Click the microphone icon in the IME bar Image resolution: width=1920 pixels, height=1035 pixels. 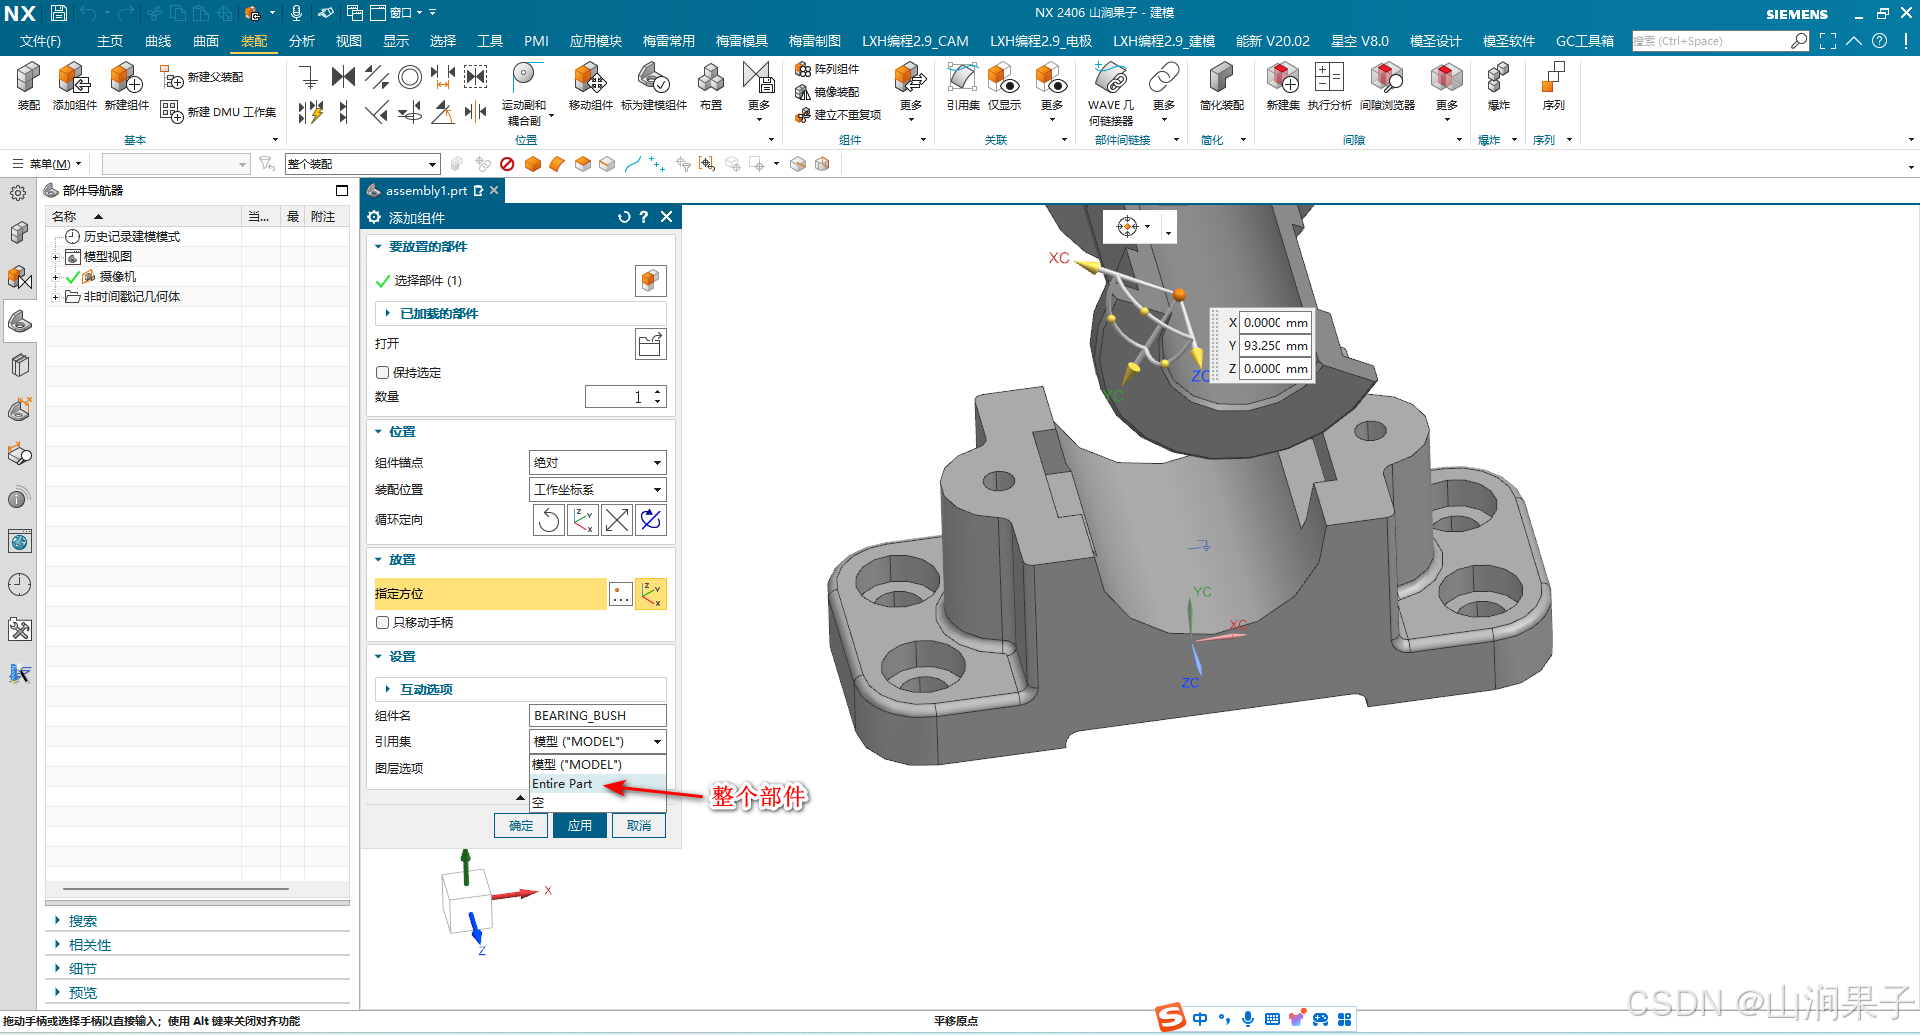[1248, 1019]
